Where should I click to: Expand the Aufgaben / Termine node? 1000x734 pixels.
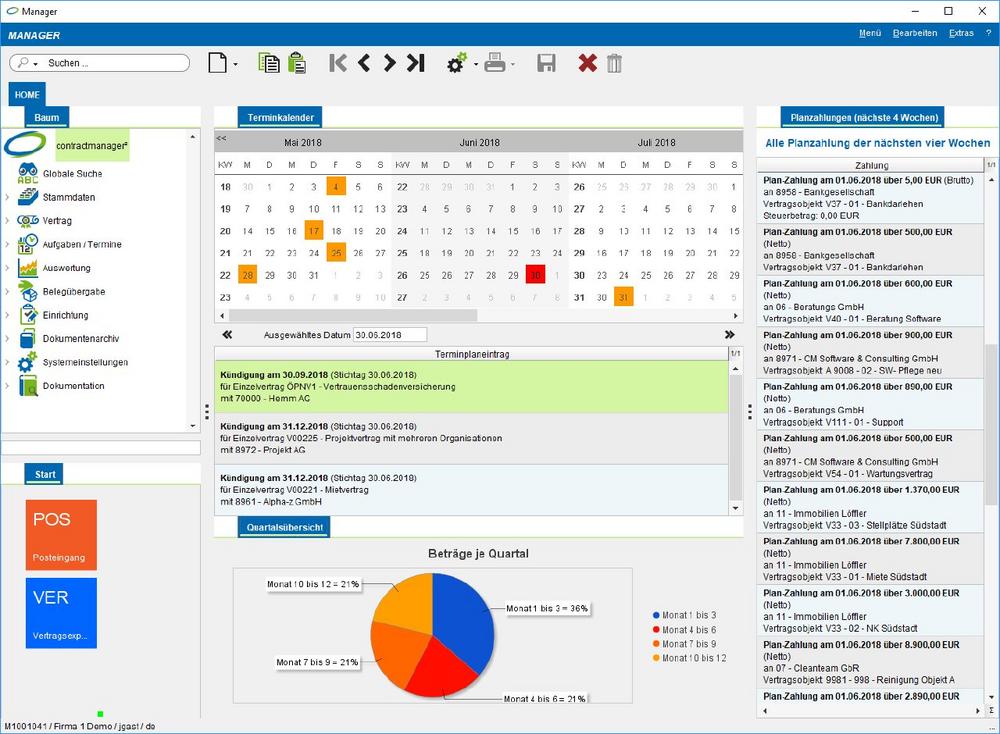pos(7,244)
